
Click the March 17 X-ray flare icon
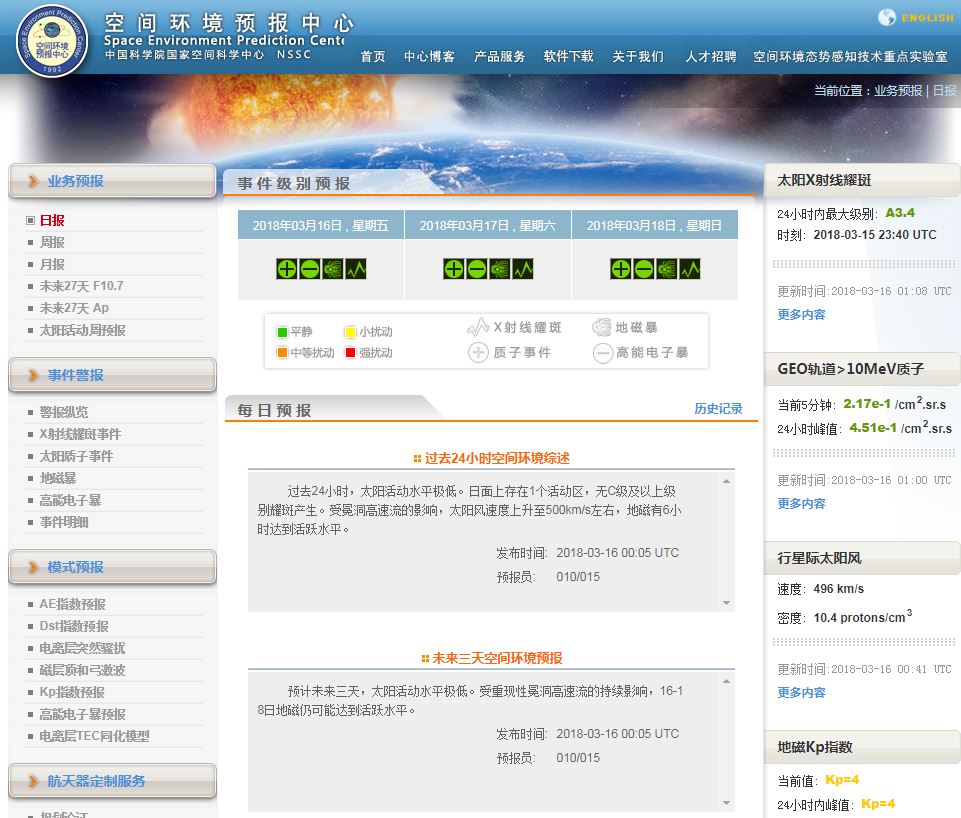(x=523, y=269)
